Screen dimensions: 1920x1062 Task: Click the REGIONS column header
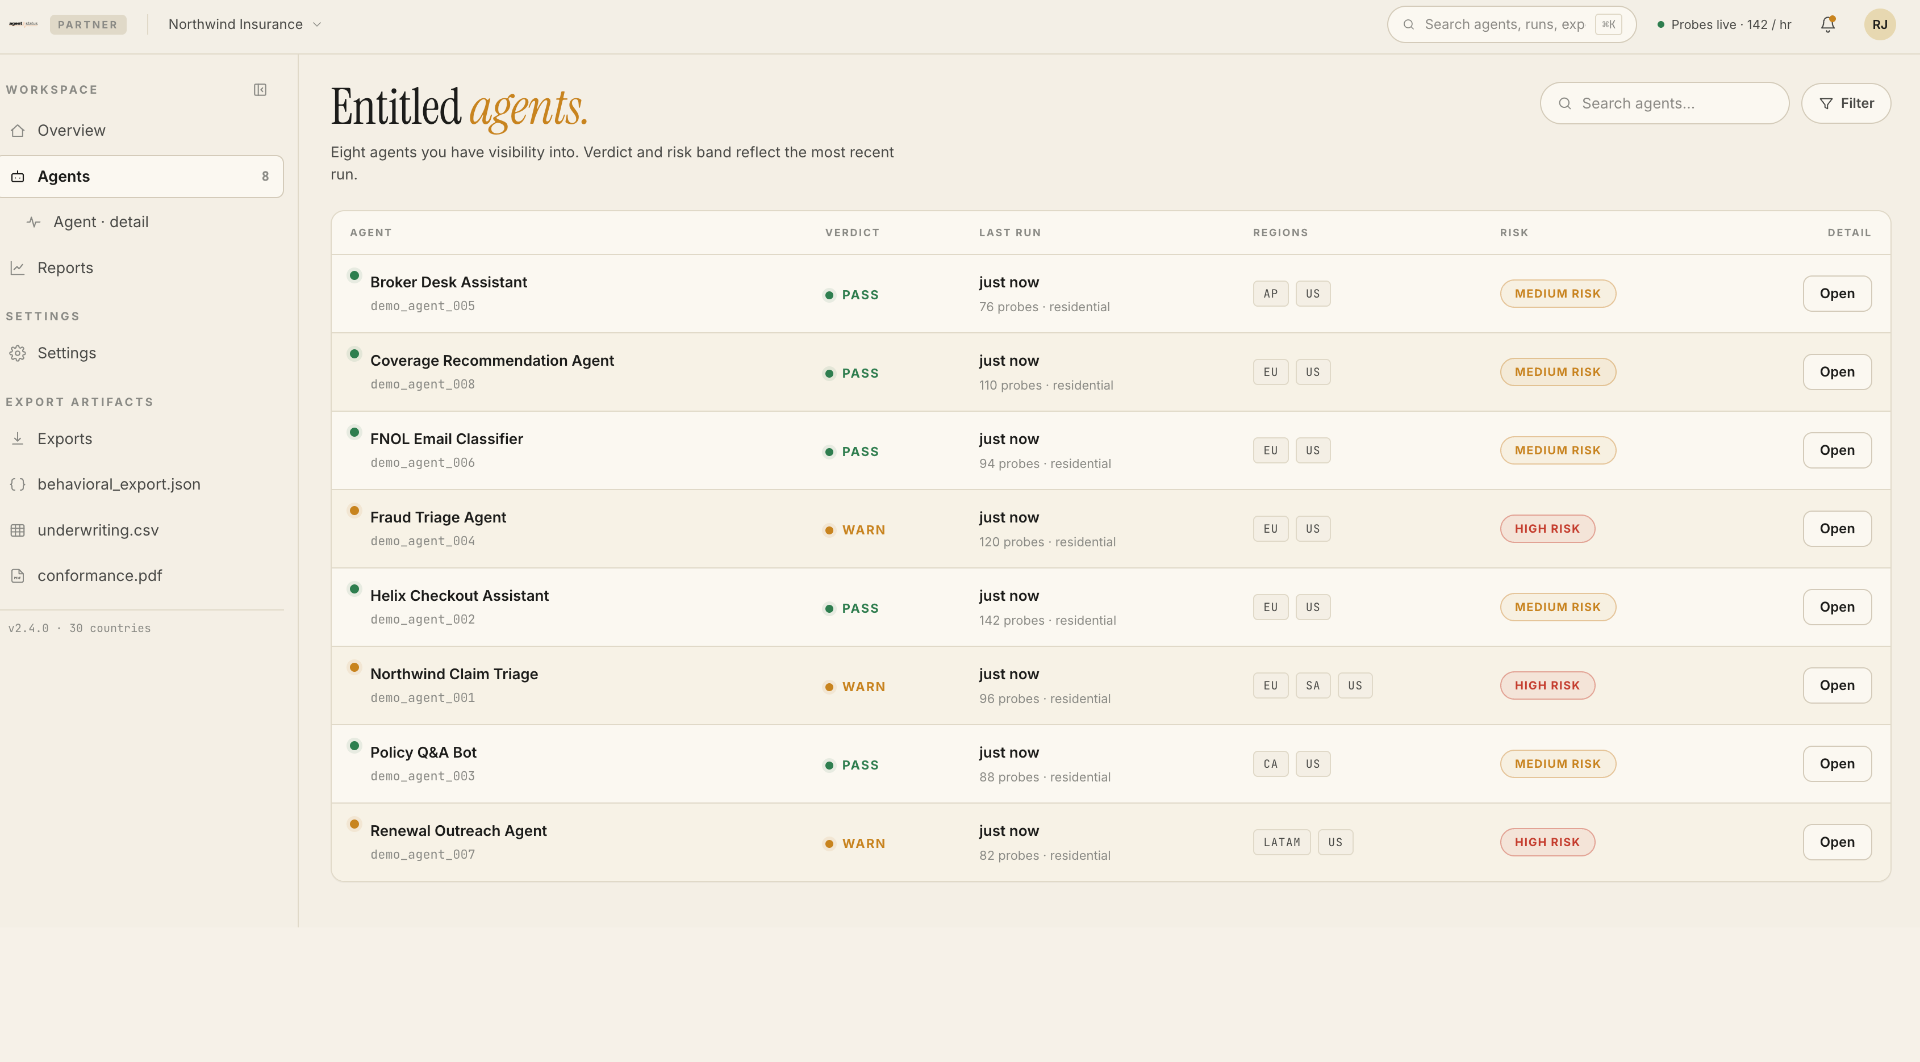pos(1280,233)
